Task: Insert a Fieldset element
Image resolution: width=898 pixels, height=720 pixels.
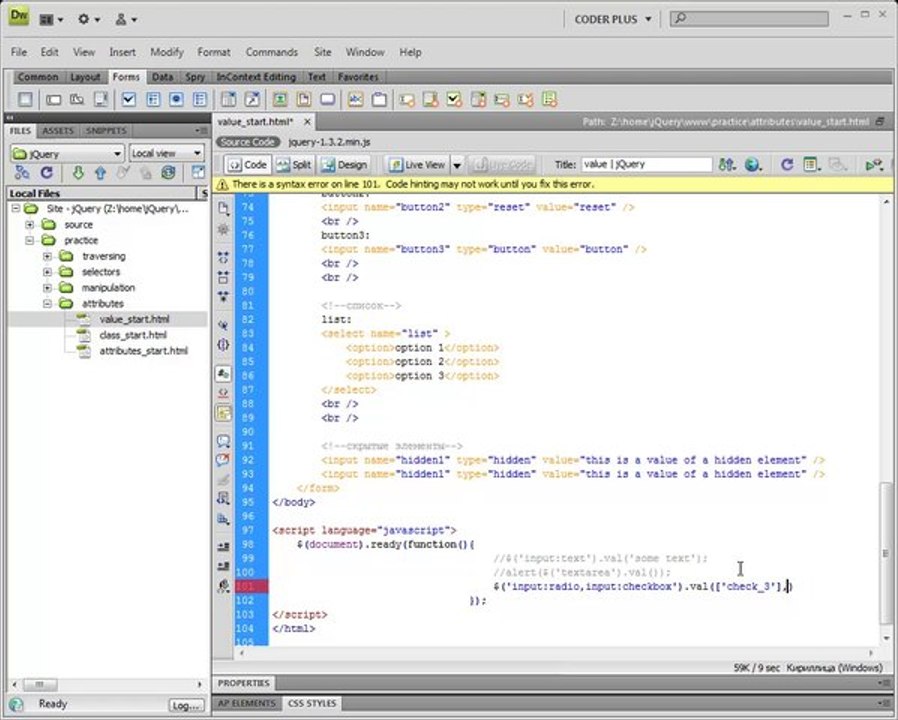Action: coord(379,100)
